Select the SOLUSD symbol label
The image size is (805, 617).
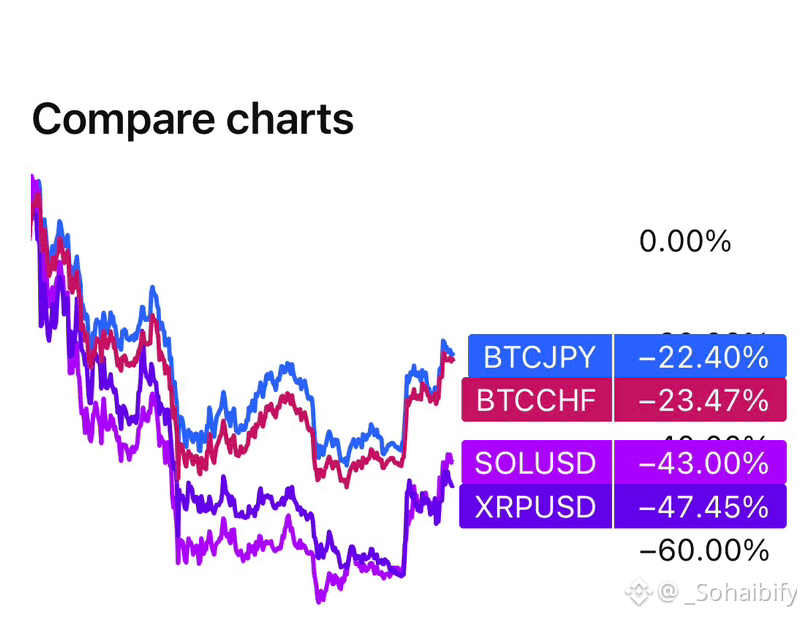[536, 462]
